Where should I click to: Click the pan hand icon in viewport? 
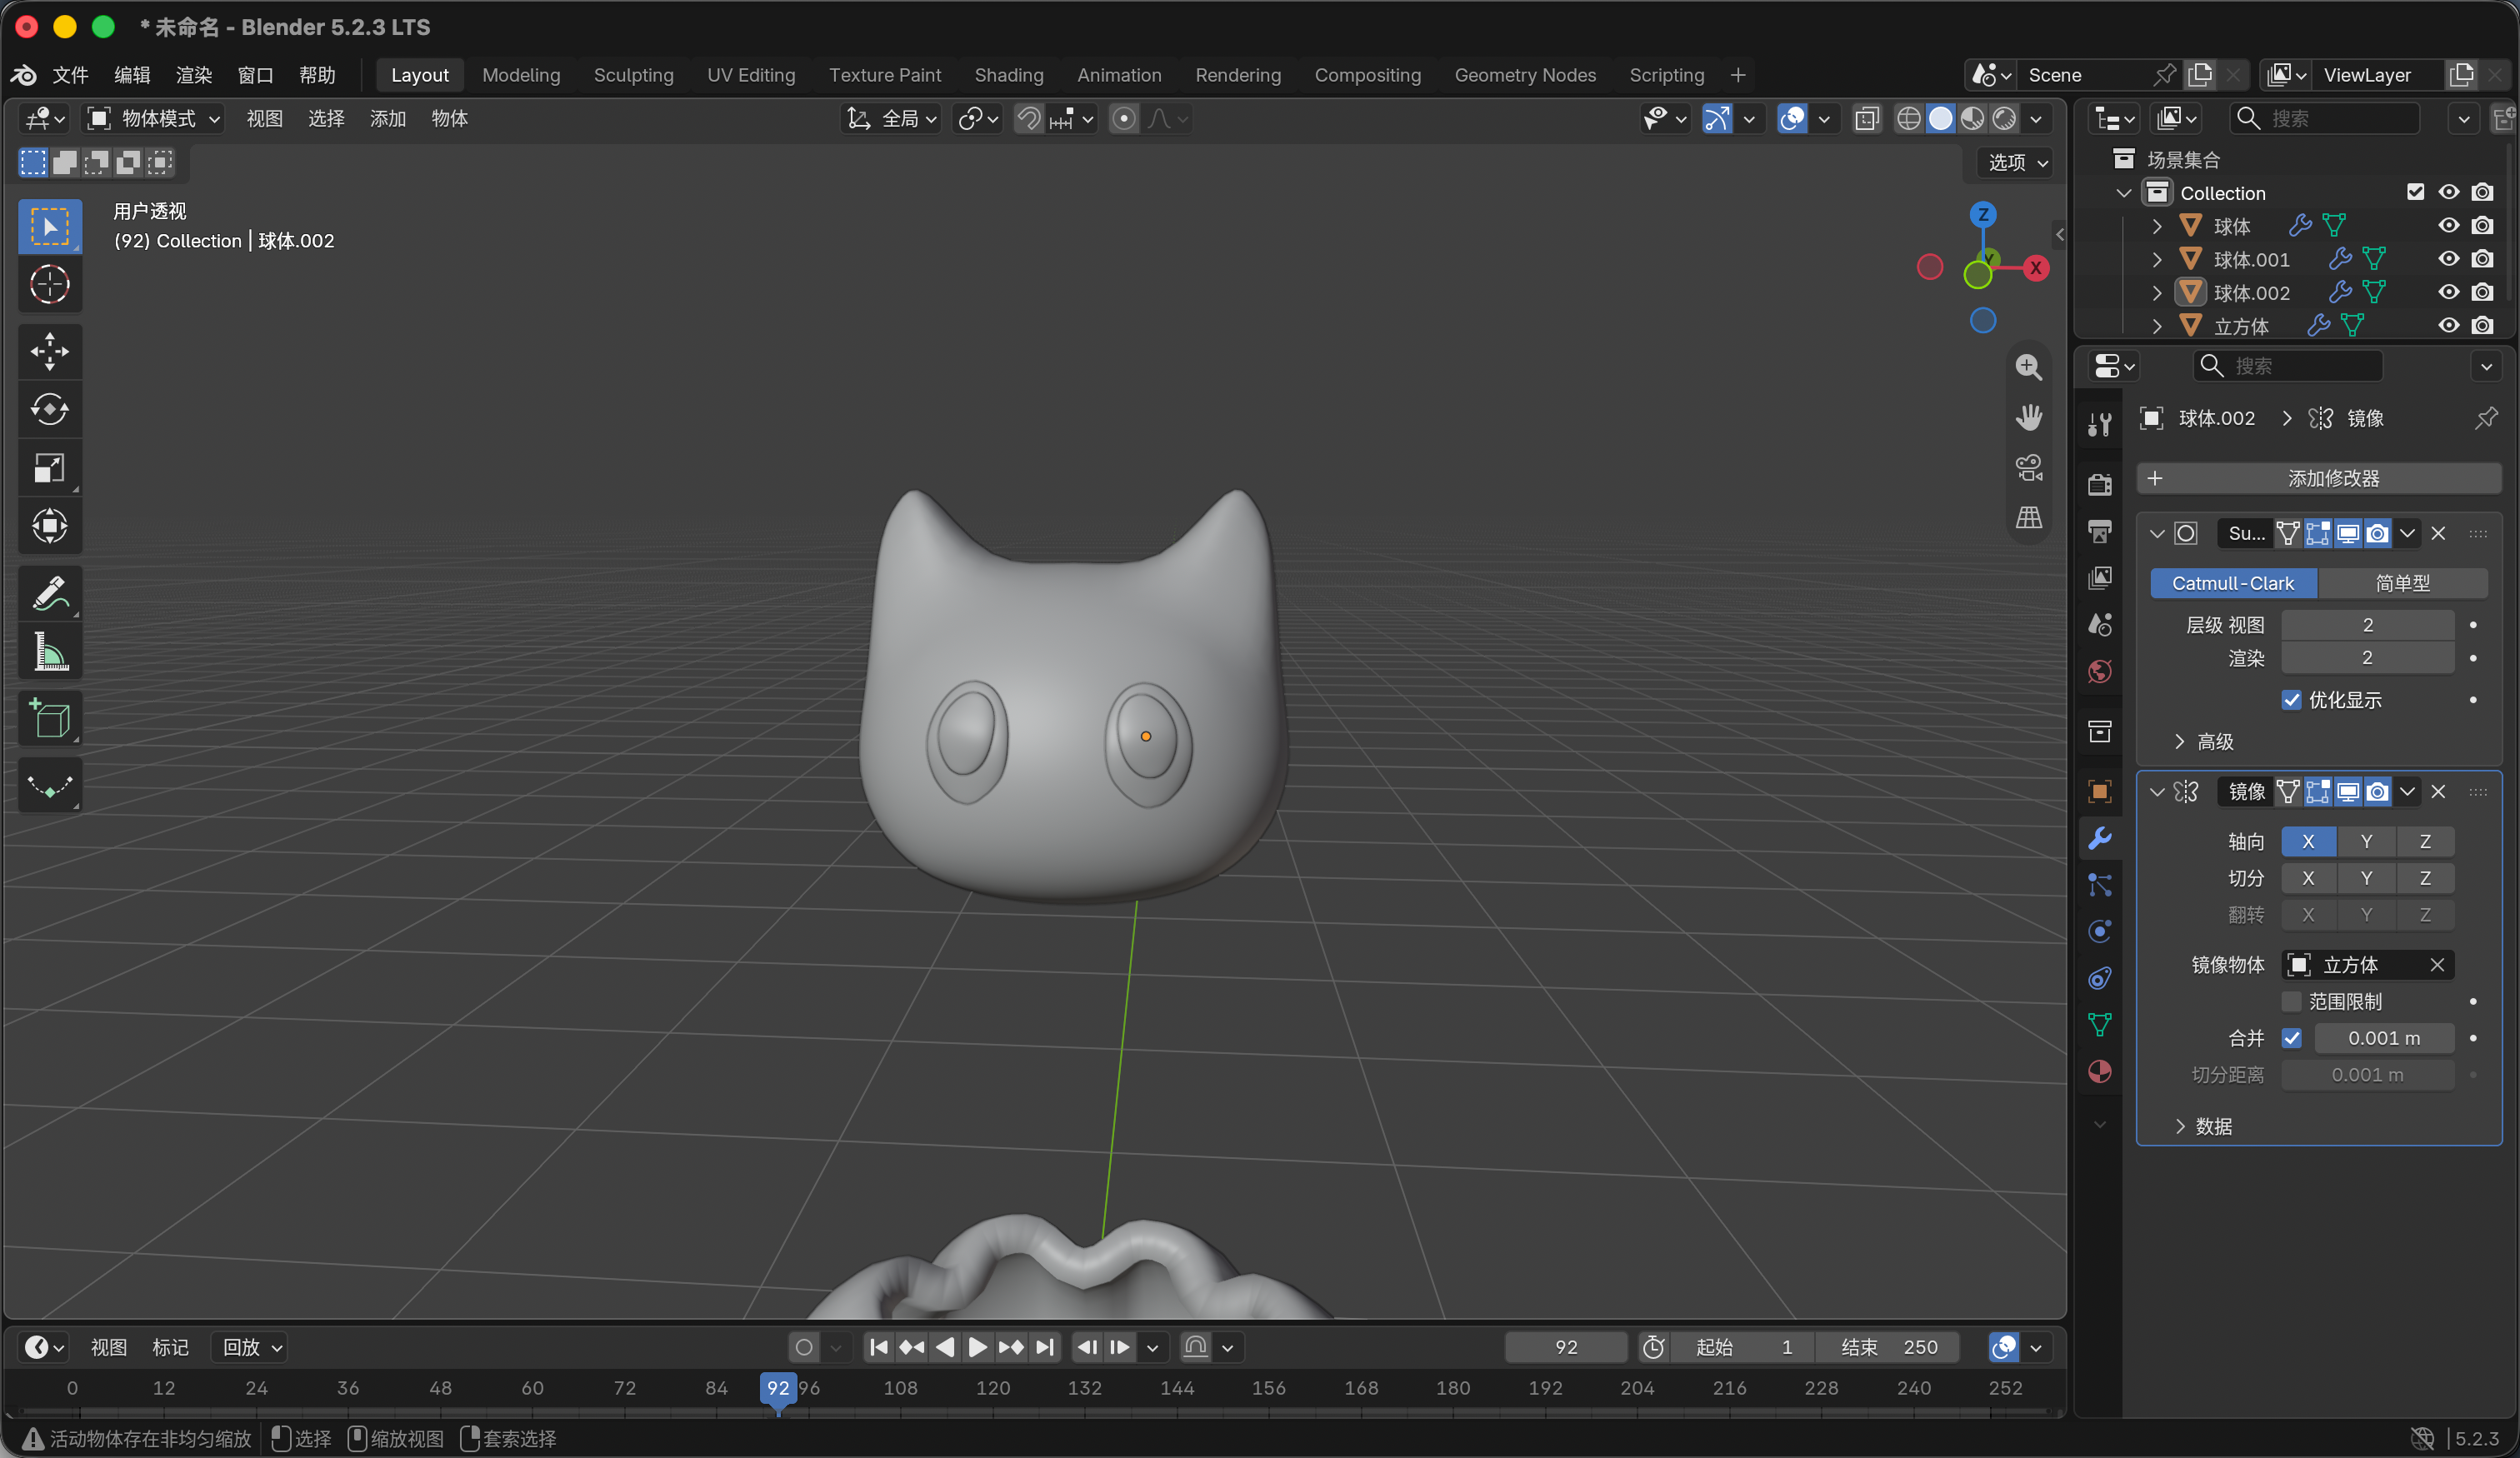[2028, 417]
